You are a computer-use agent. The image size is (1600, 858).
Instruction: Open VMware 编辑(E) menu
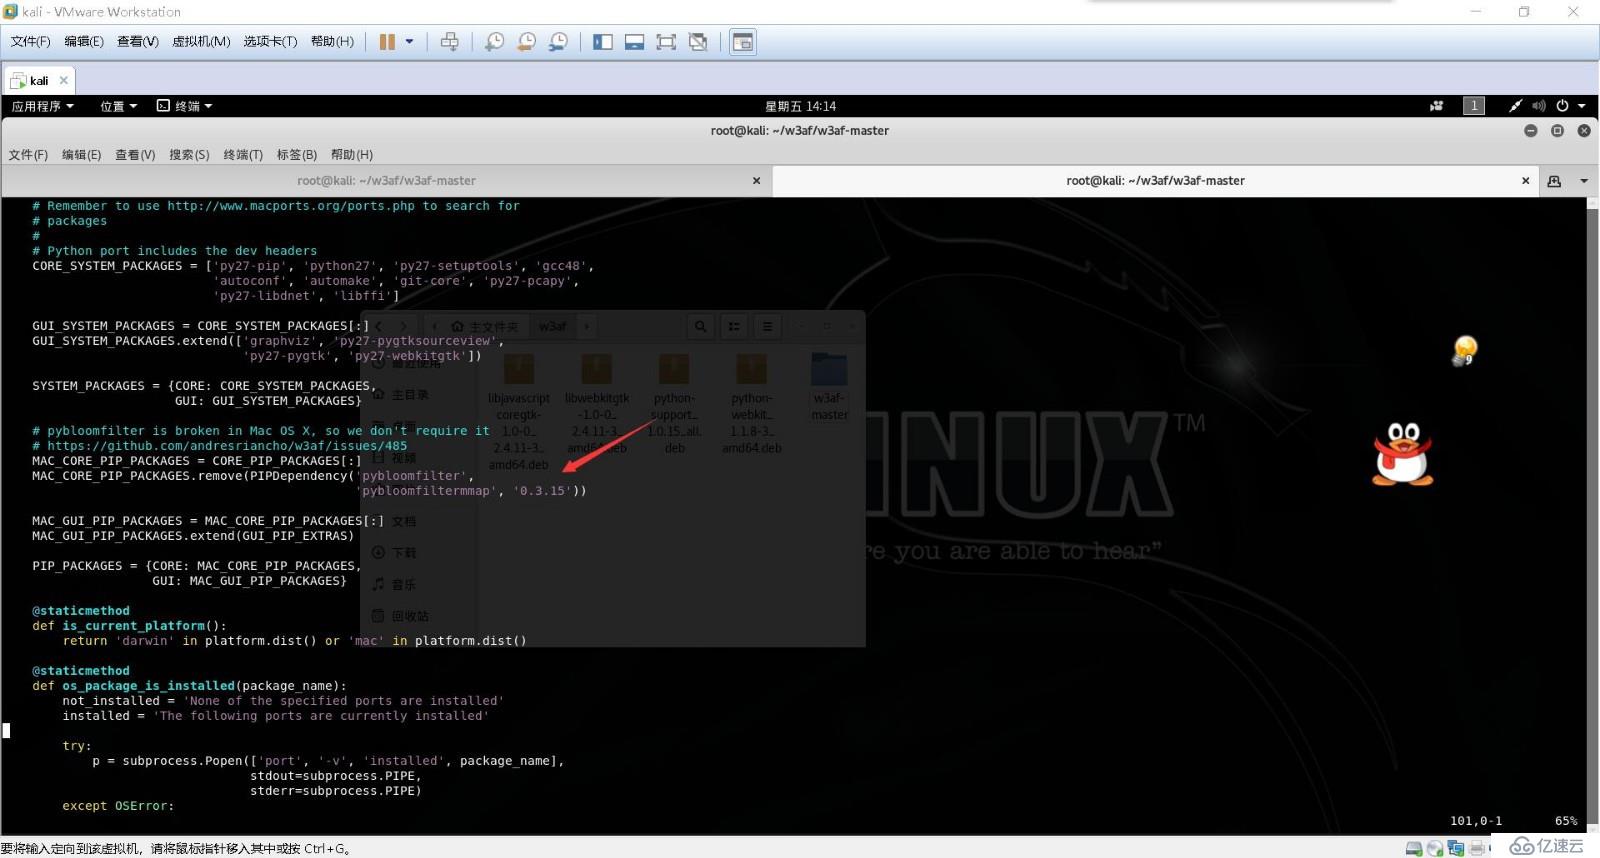tap(84, 41)
